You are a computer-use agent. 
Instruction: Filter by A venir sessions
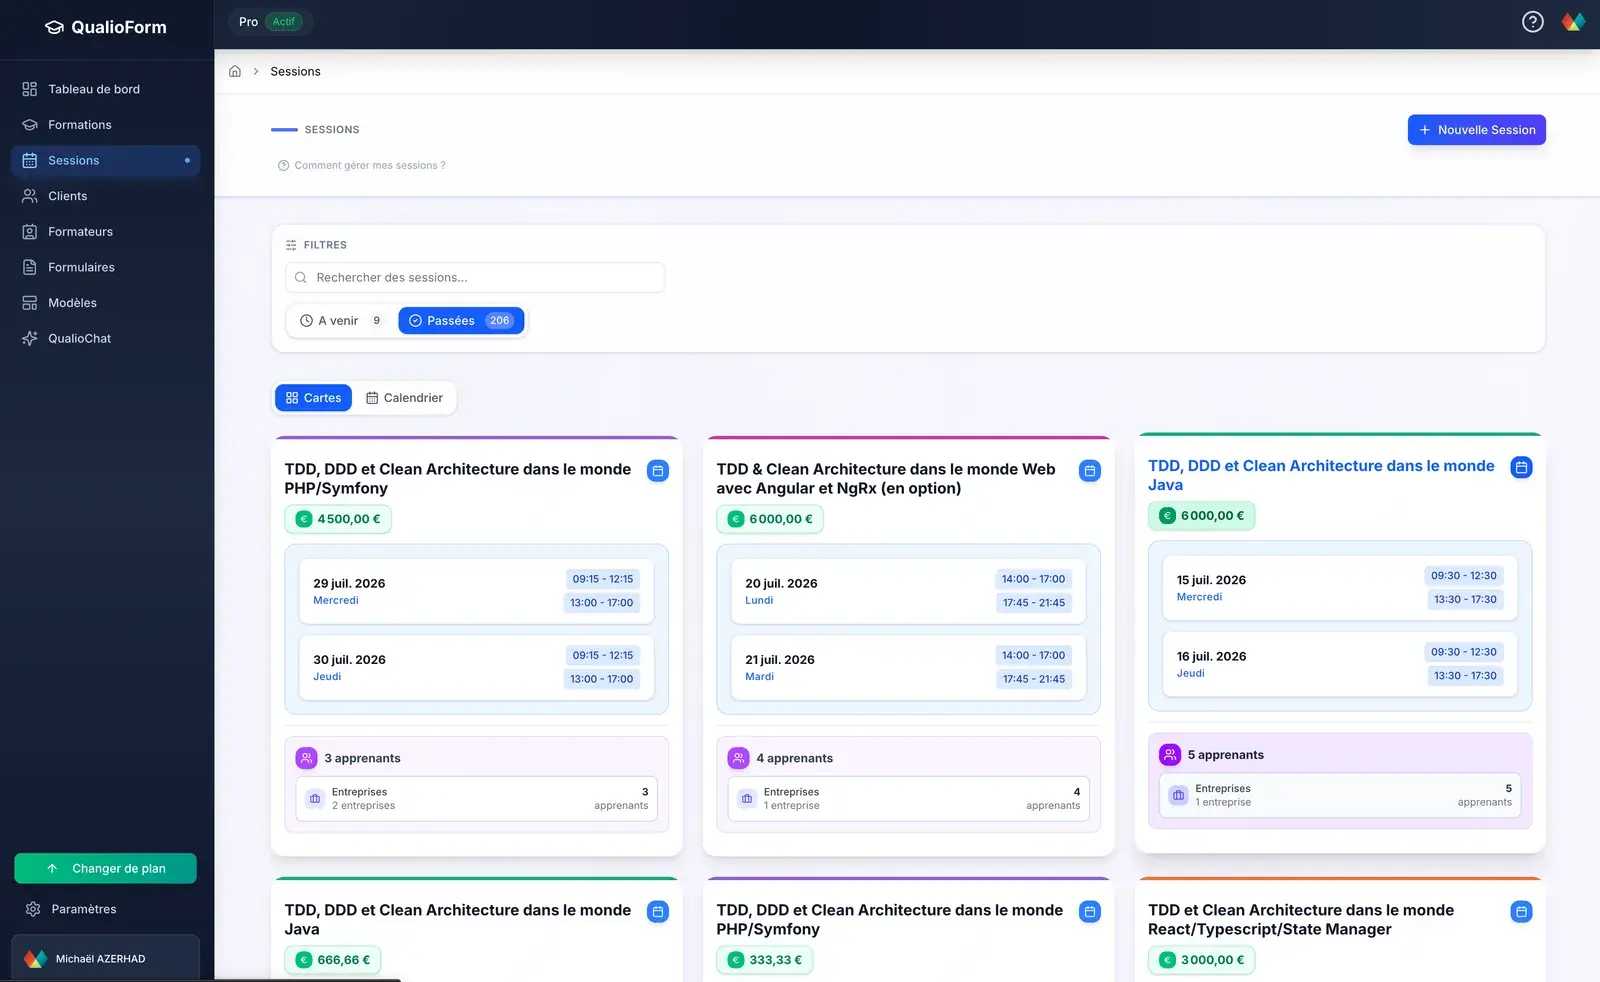click(340, 321)
